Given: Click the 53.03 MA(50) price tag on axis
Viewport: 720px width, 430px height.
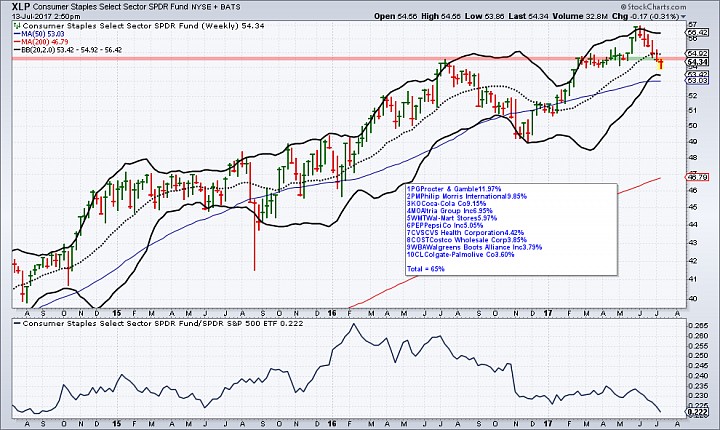Looking at the screenshot, I should click(x=698, y=81).
